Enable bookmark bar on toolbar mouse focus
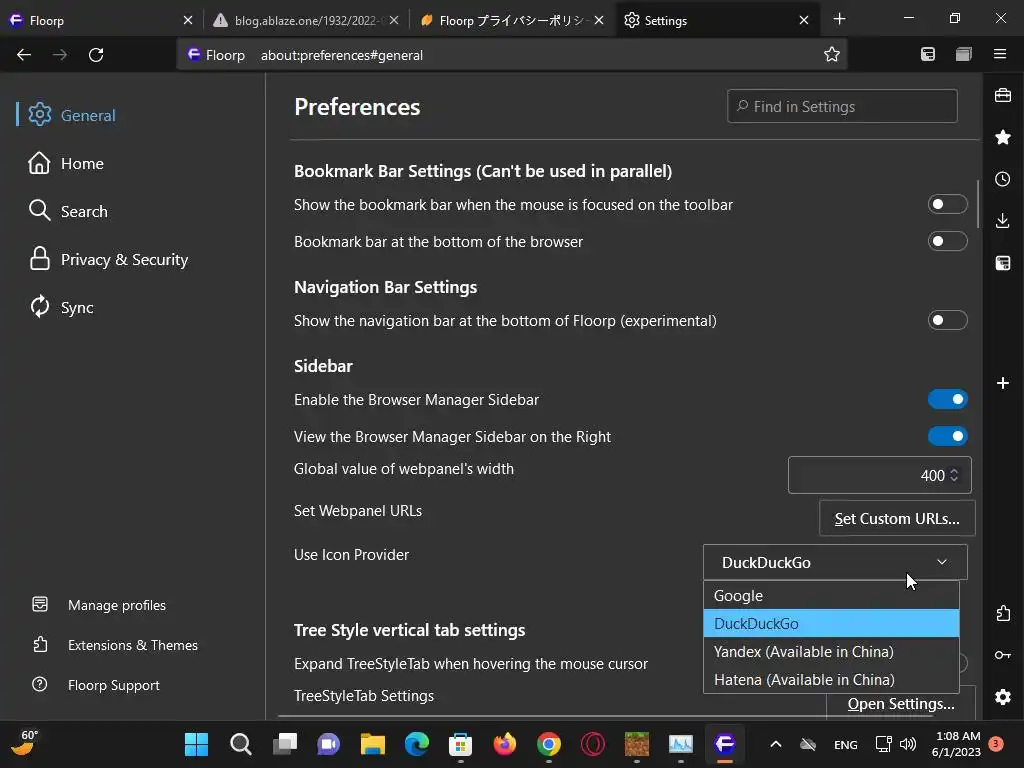1024x768 pixels. point(948,204)
